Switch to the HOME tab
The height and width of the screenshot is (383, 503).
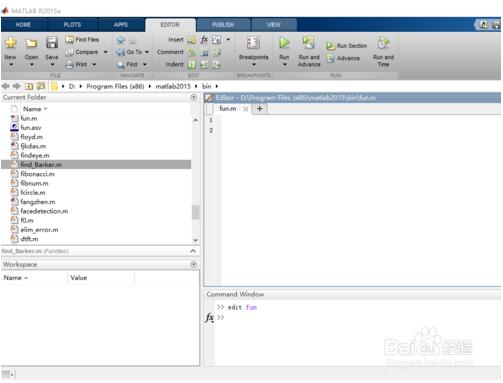[23, 25]
